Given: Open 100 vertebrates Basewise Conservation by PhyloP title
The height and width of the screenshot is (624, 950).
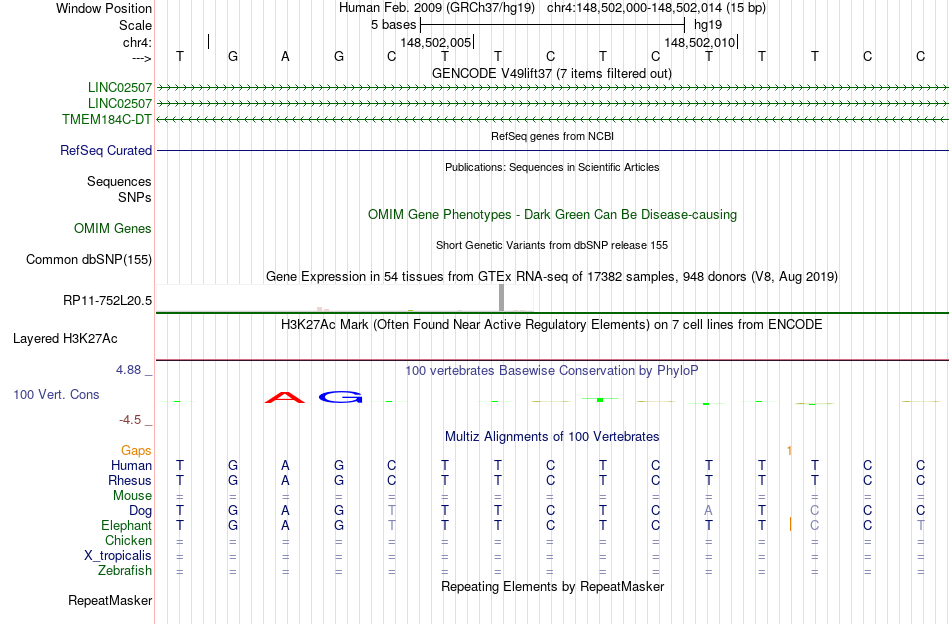Looking at the screenshot, I should tap(551, 371).
